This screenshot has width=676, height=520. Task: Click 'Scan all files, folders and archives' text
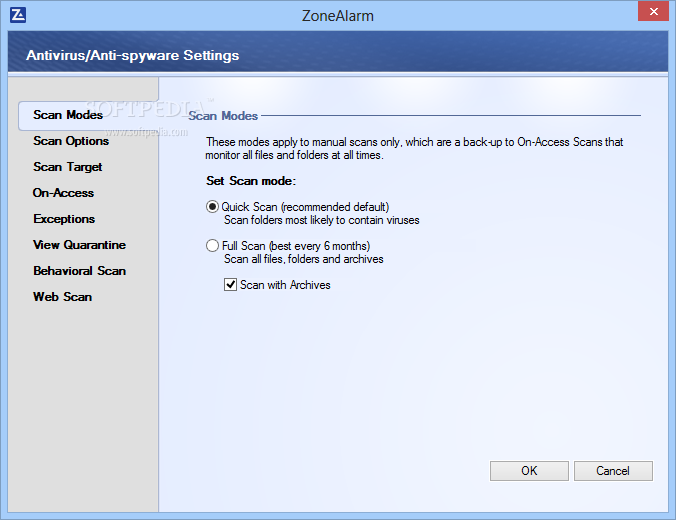click(304, 259)
